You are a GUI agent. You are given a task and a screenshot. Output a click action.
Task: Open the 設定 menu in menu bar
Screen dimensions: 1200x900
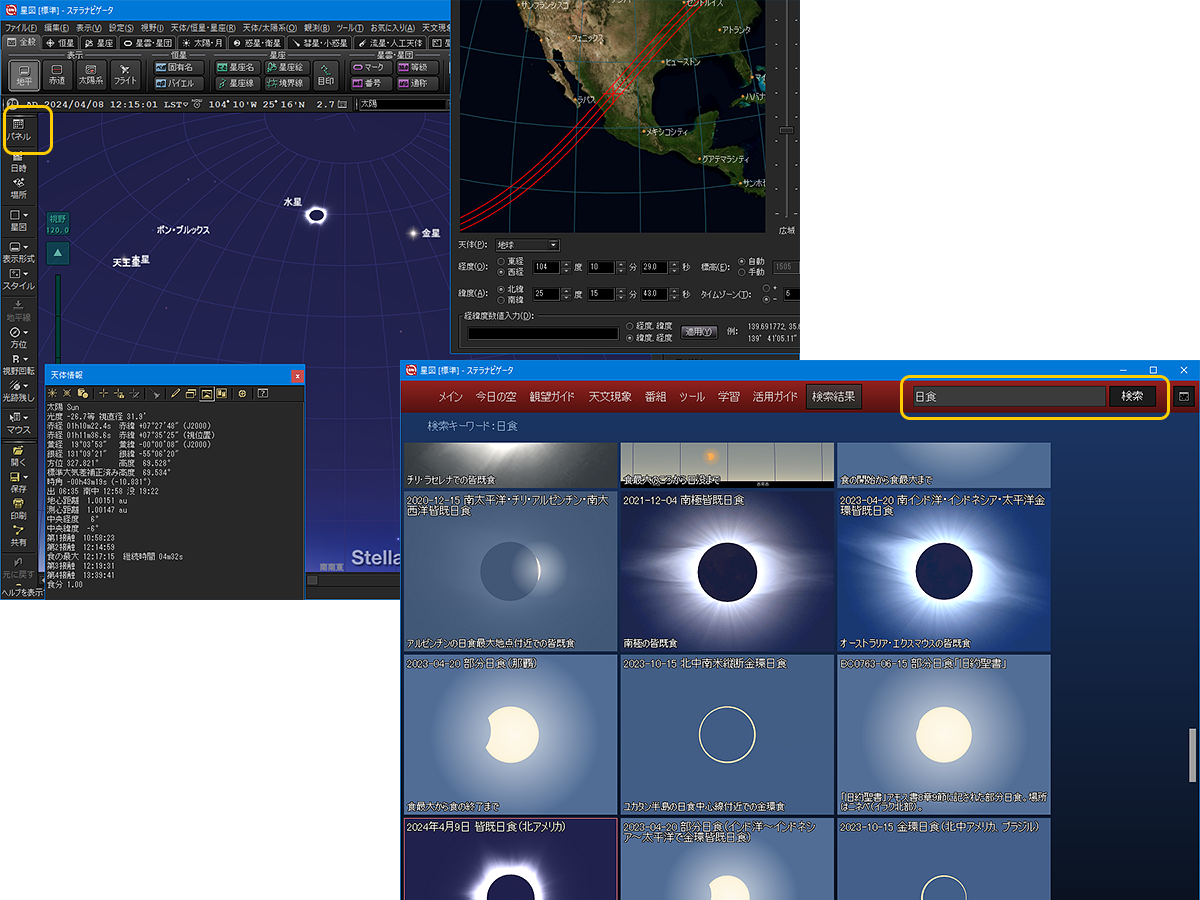point(121,28)
